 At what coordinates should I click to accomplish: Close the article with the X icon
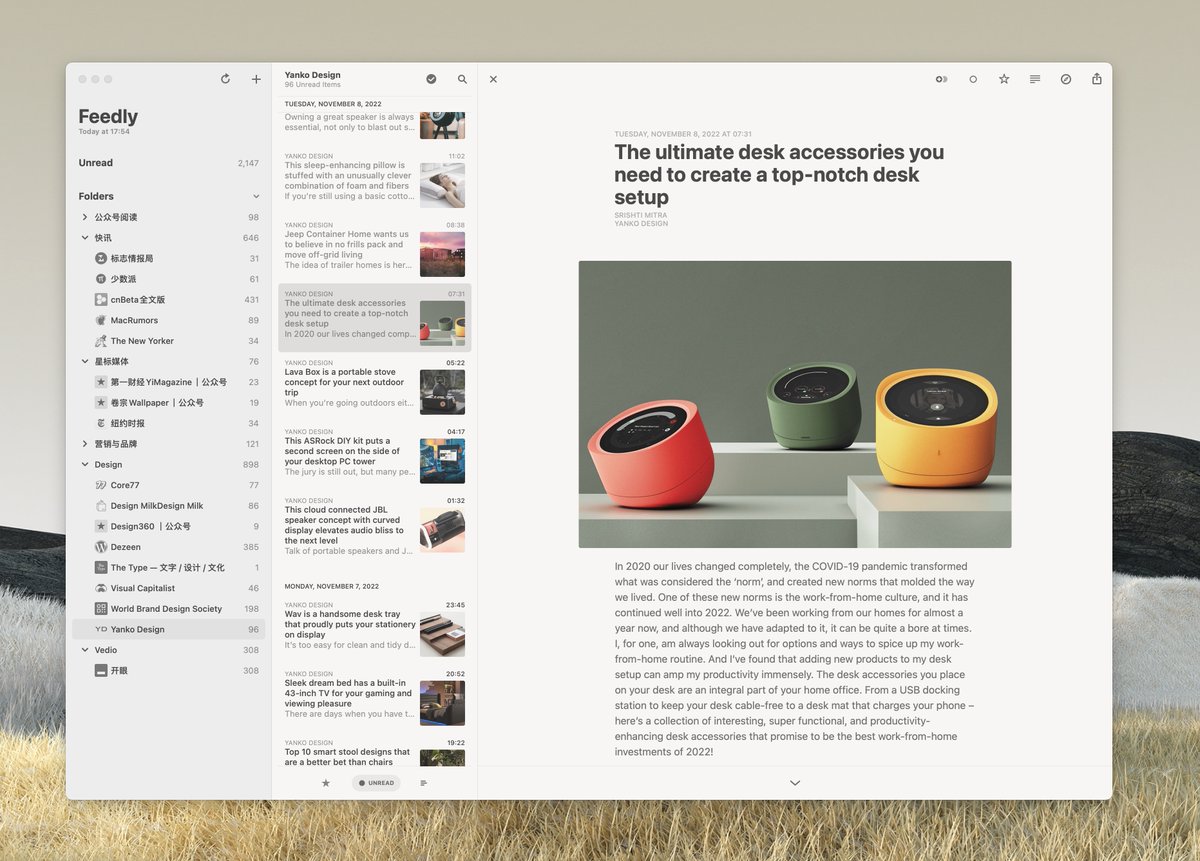[493, 79]
